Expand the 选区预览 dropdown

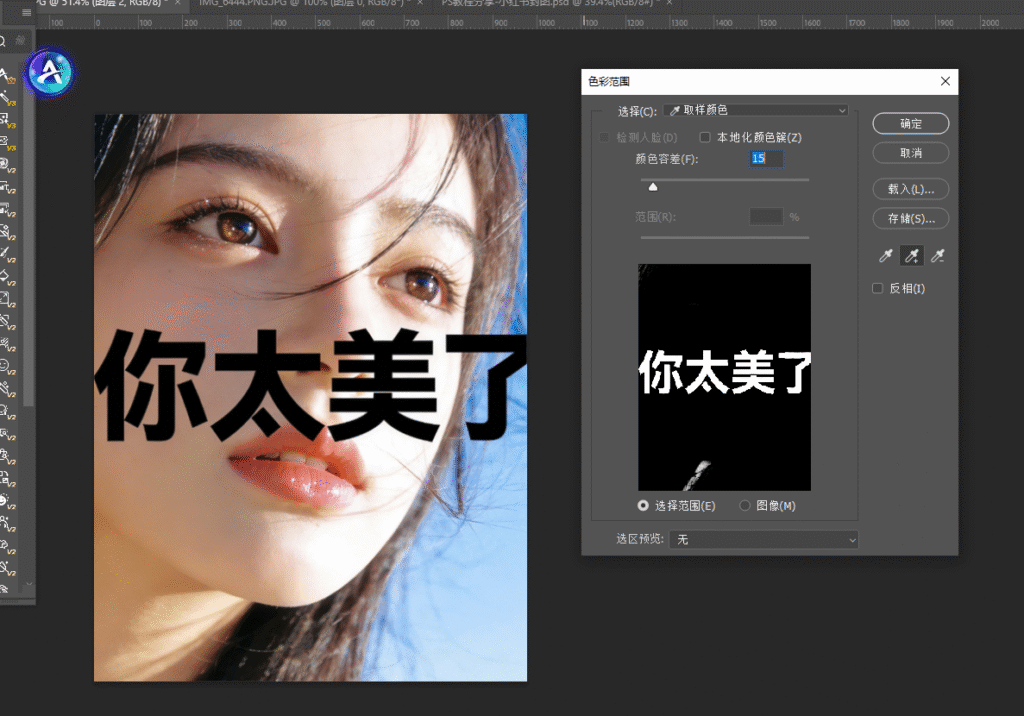pyautogui.click(x=765, y=539)
